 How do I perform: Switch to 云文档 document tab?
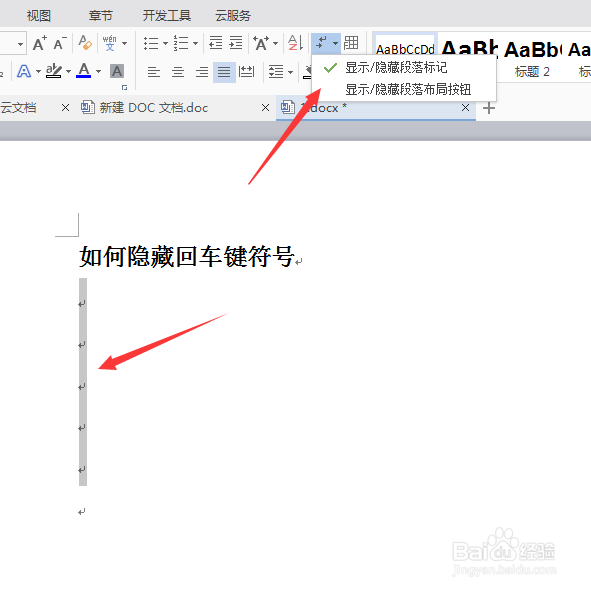coord(18,108)
